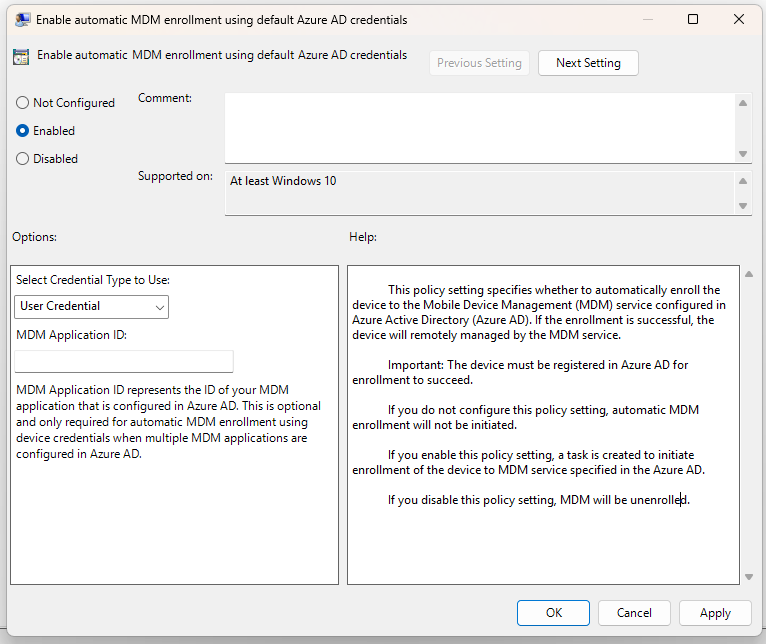Cancel the policy dialog
Image resolution: width=766 pixels, height=644 pixels.
634,613
